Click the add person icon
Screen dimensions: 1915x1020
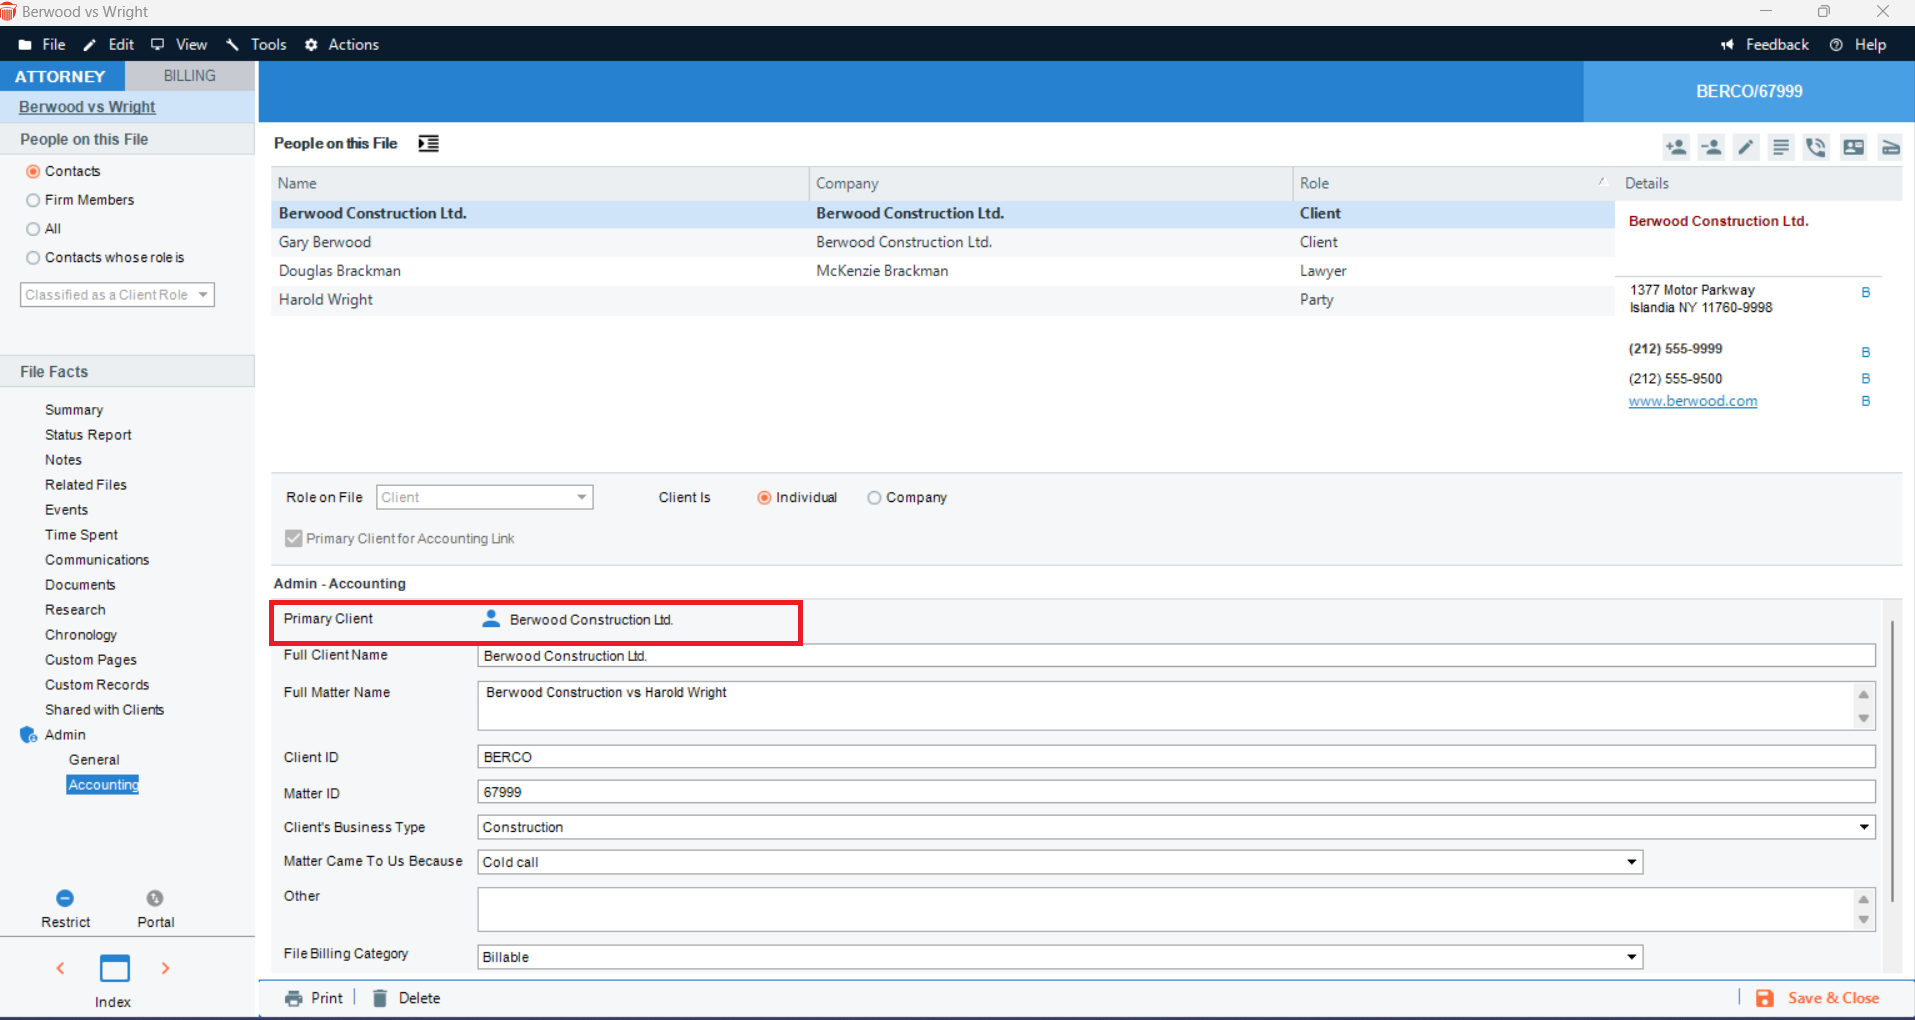click(1676, 147)
